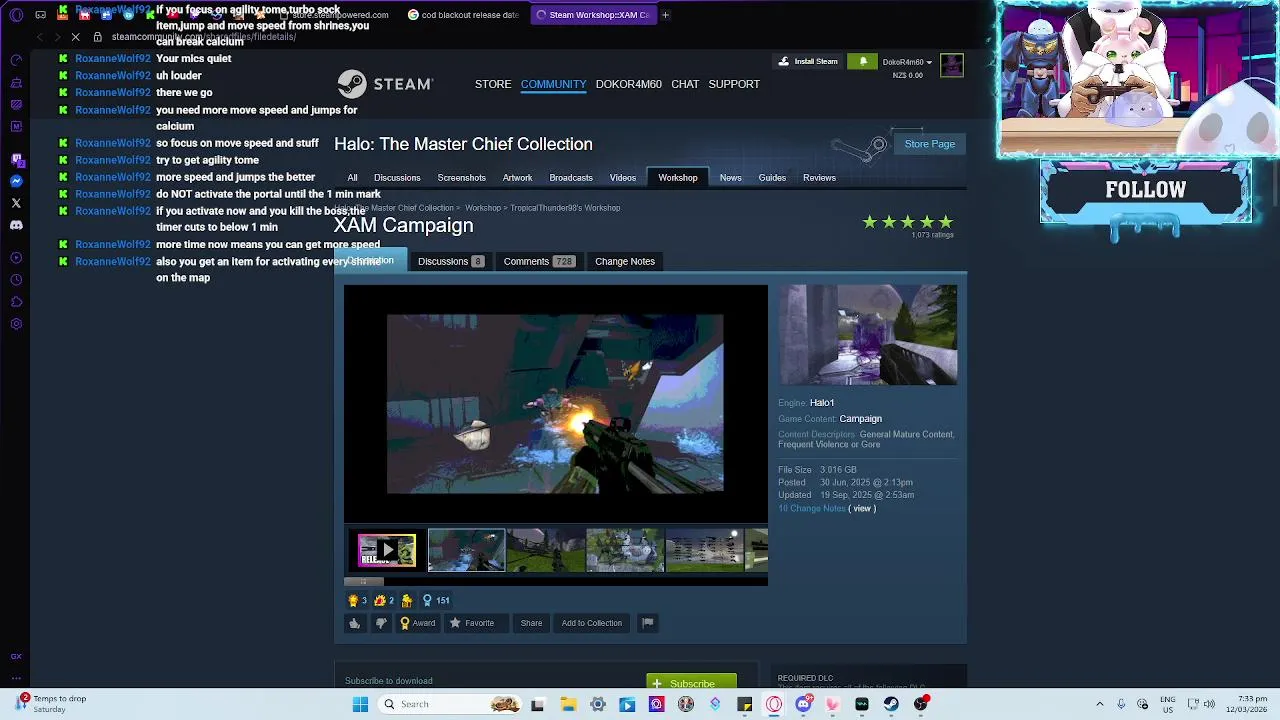Click the video thumbnail with play icon
The height and width of the screenshot is (720, 1280).
(387, 550)
